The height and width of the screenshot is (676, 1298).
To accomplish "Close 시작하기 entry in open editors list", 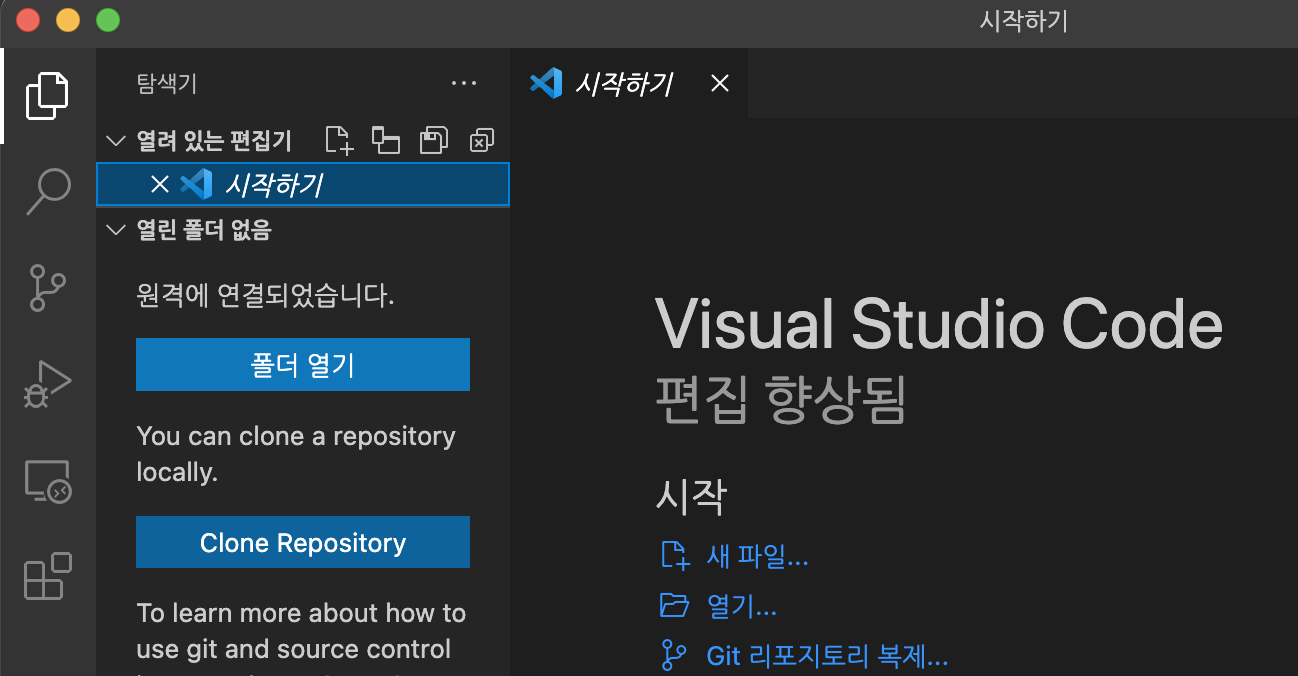I will click(159, 184).
